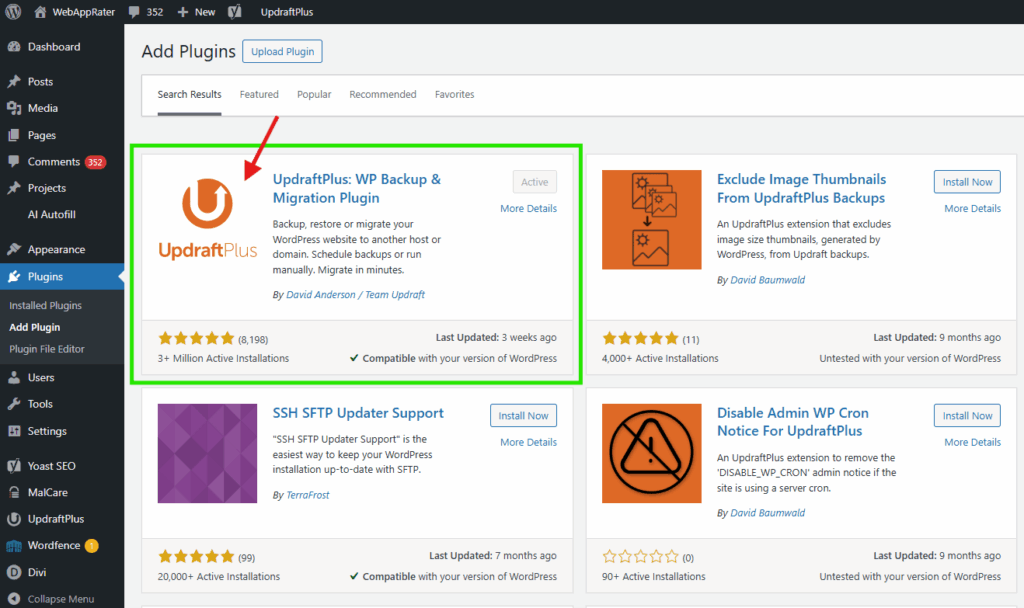Click the David Anderson / Team Updraft author link
The width and height of the screenshot is (1024, 608).
[355, 295]
